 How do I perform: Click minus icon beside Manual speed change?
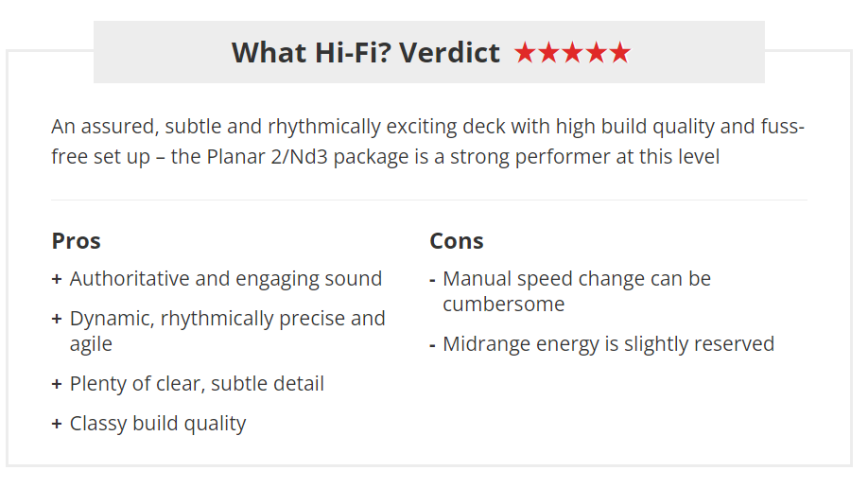[432, 281]
